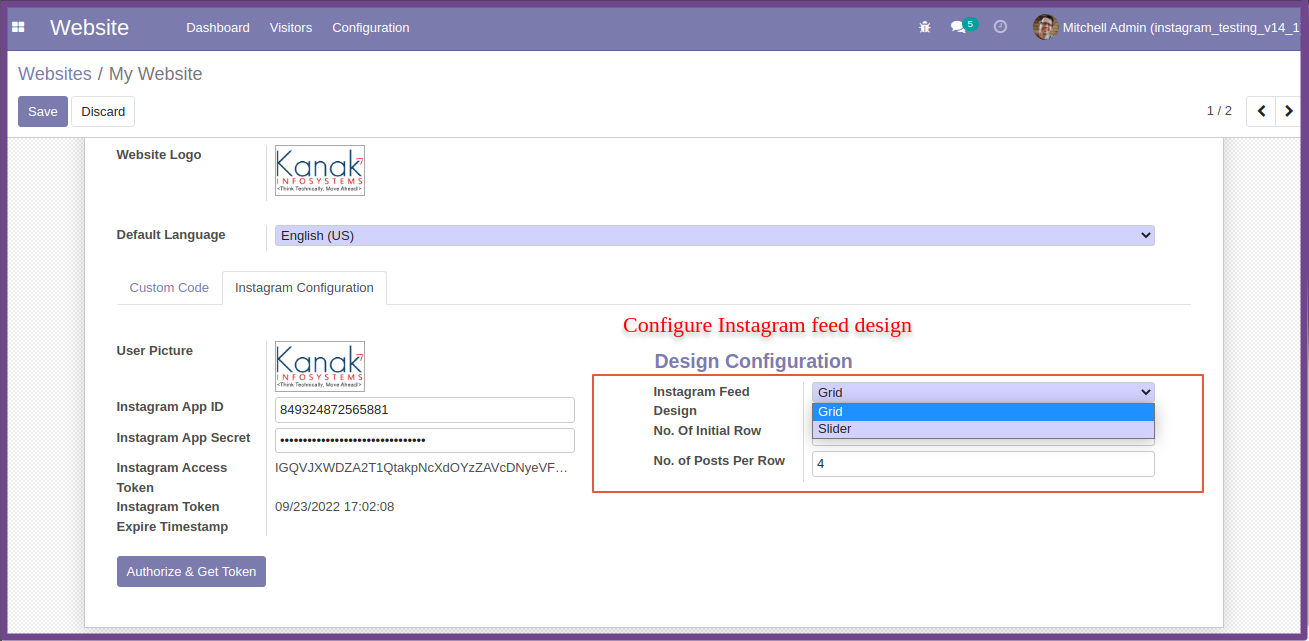The width and height of the screenshot is (1309, 641).
Task: Open the conversations chat icon
Action: pyautogui.click(x=959, y=27)
